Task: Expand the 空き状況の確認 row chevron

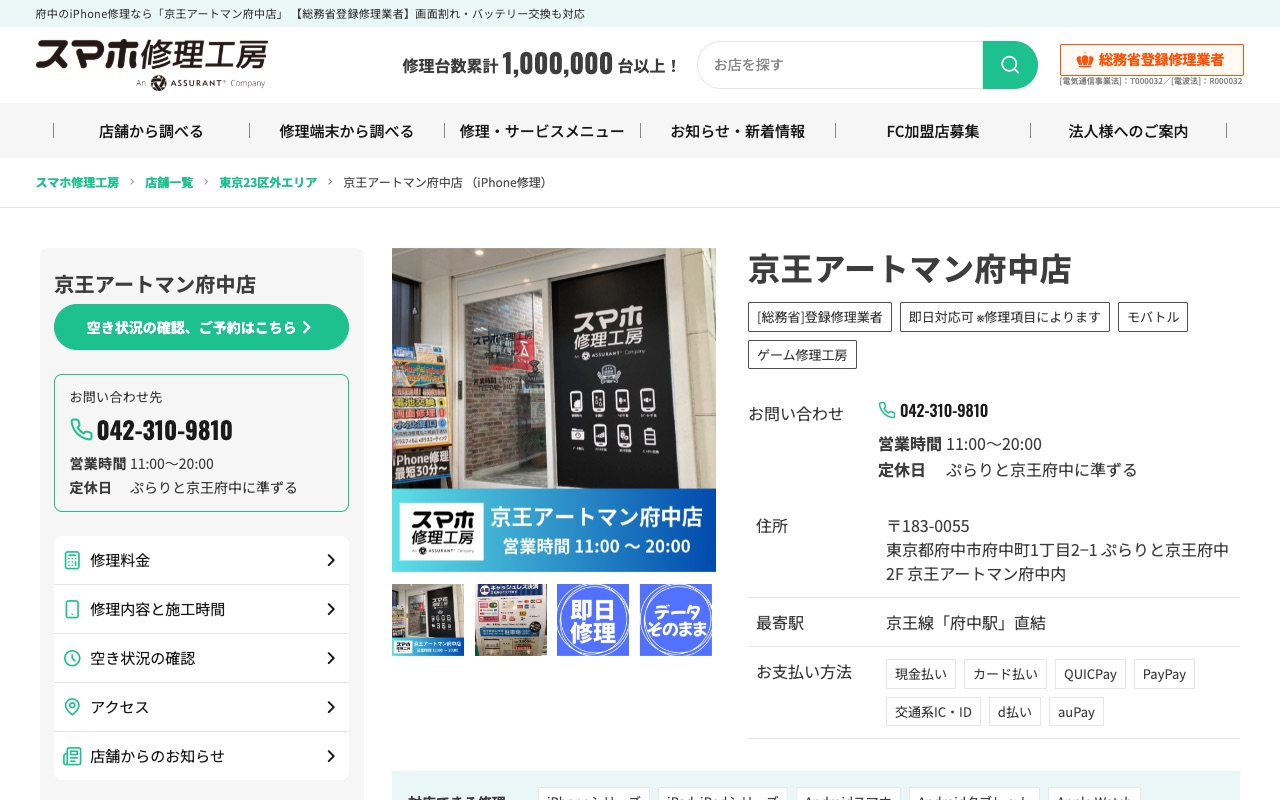Action: pyautogui.click(x=331, y=658)
